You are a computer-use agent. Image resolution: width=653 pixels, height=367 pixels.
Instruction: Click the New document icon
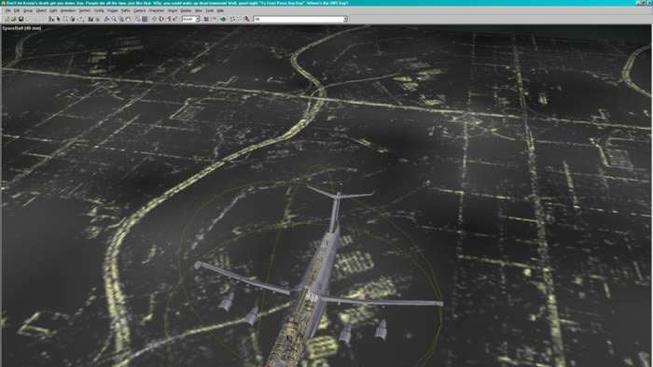pos(7,19)
